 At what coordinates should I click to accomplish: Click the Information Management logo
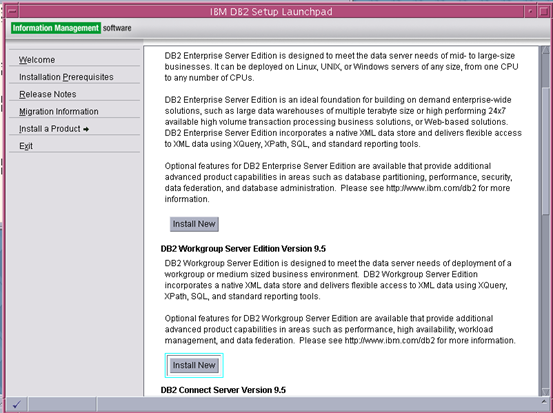(56, 28)
